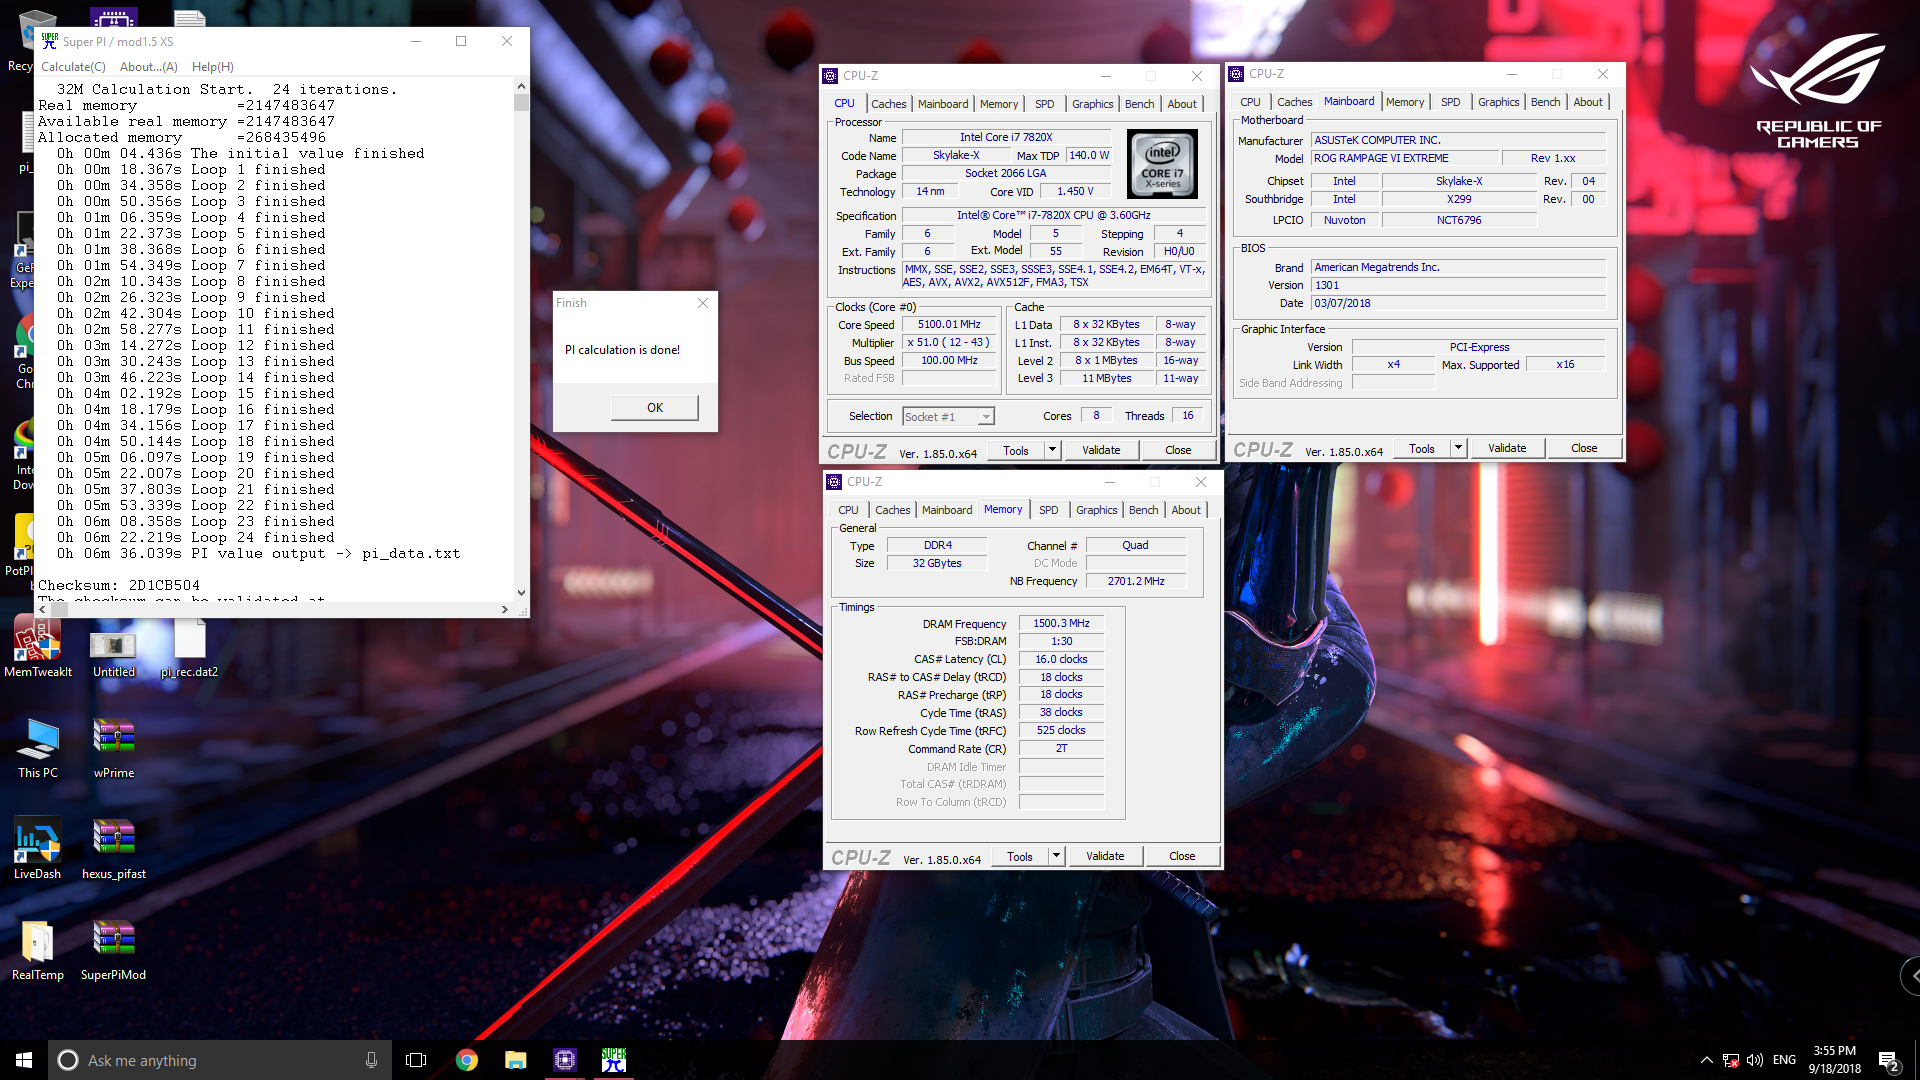The height and width of the screenshot is (1080, 1920).
Task: Select the This PC desktop icon
Action: tap(37, 748)
